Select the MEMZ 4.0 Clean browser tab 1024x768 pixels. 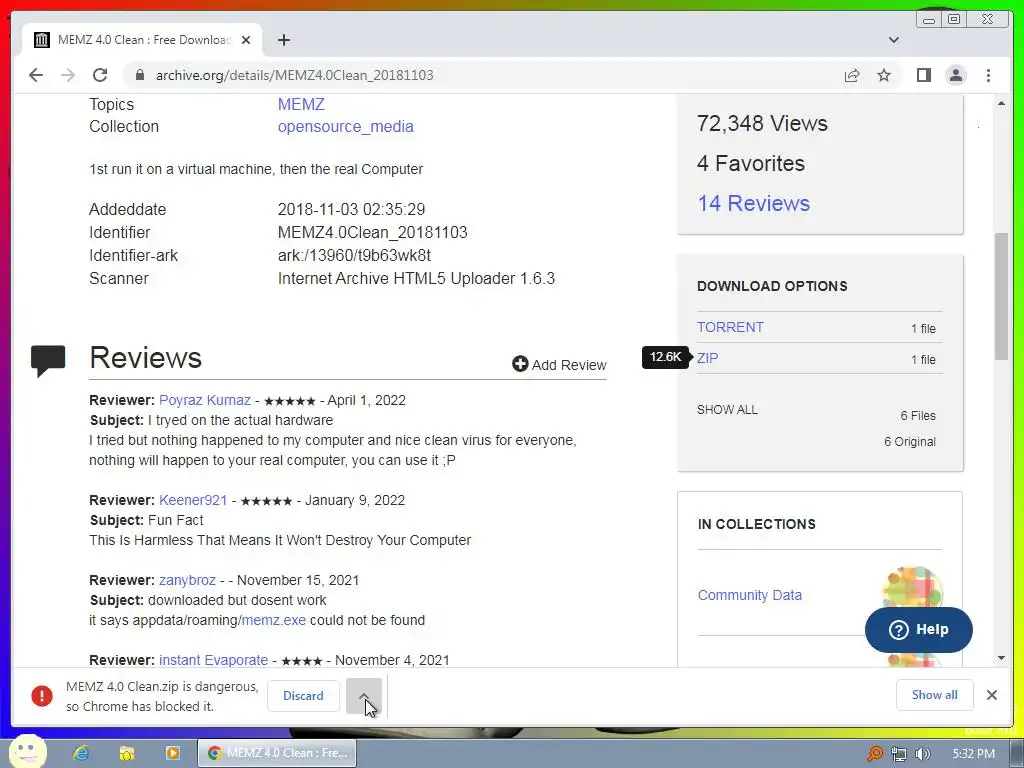[x=142, y=40]
